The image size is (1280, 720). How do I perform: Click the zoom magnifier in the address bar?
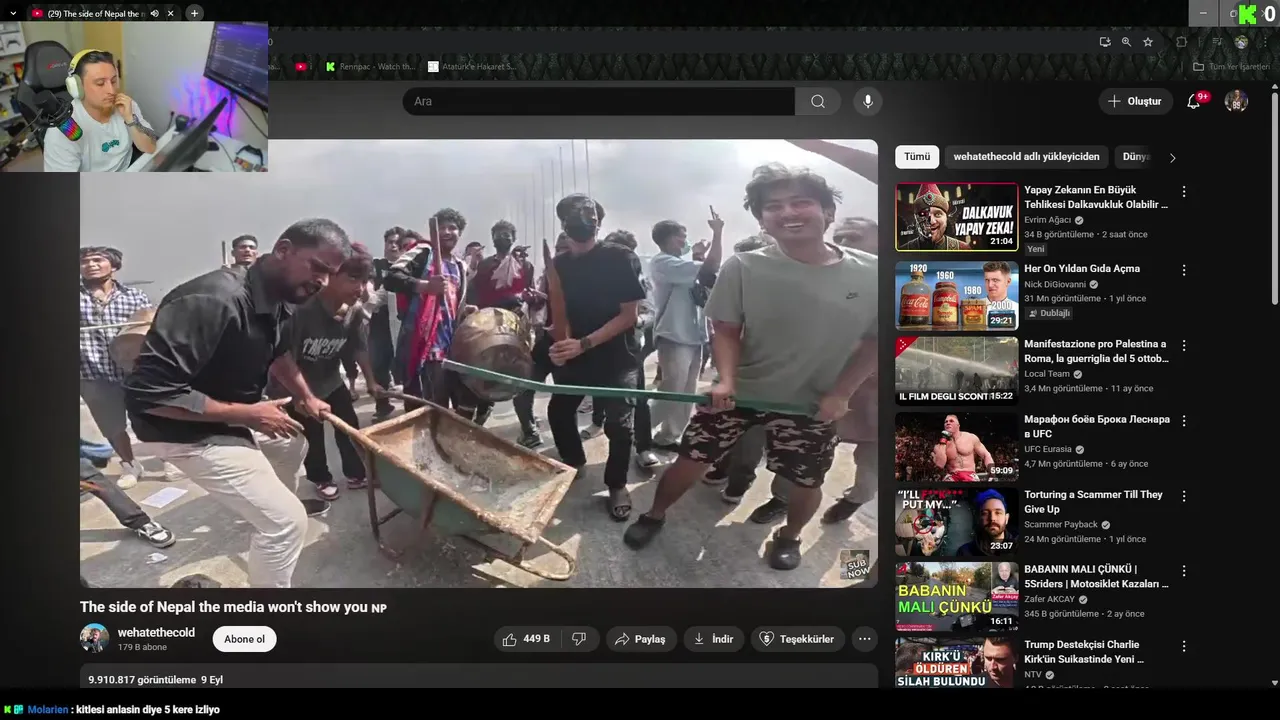[1126, 42]
